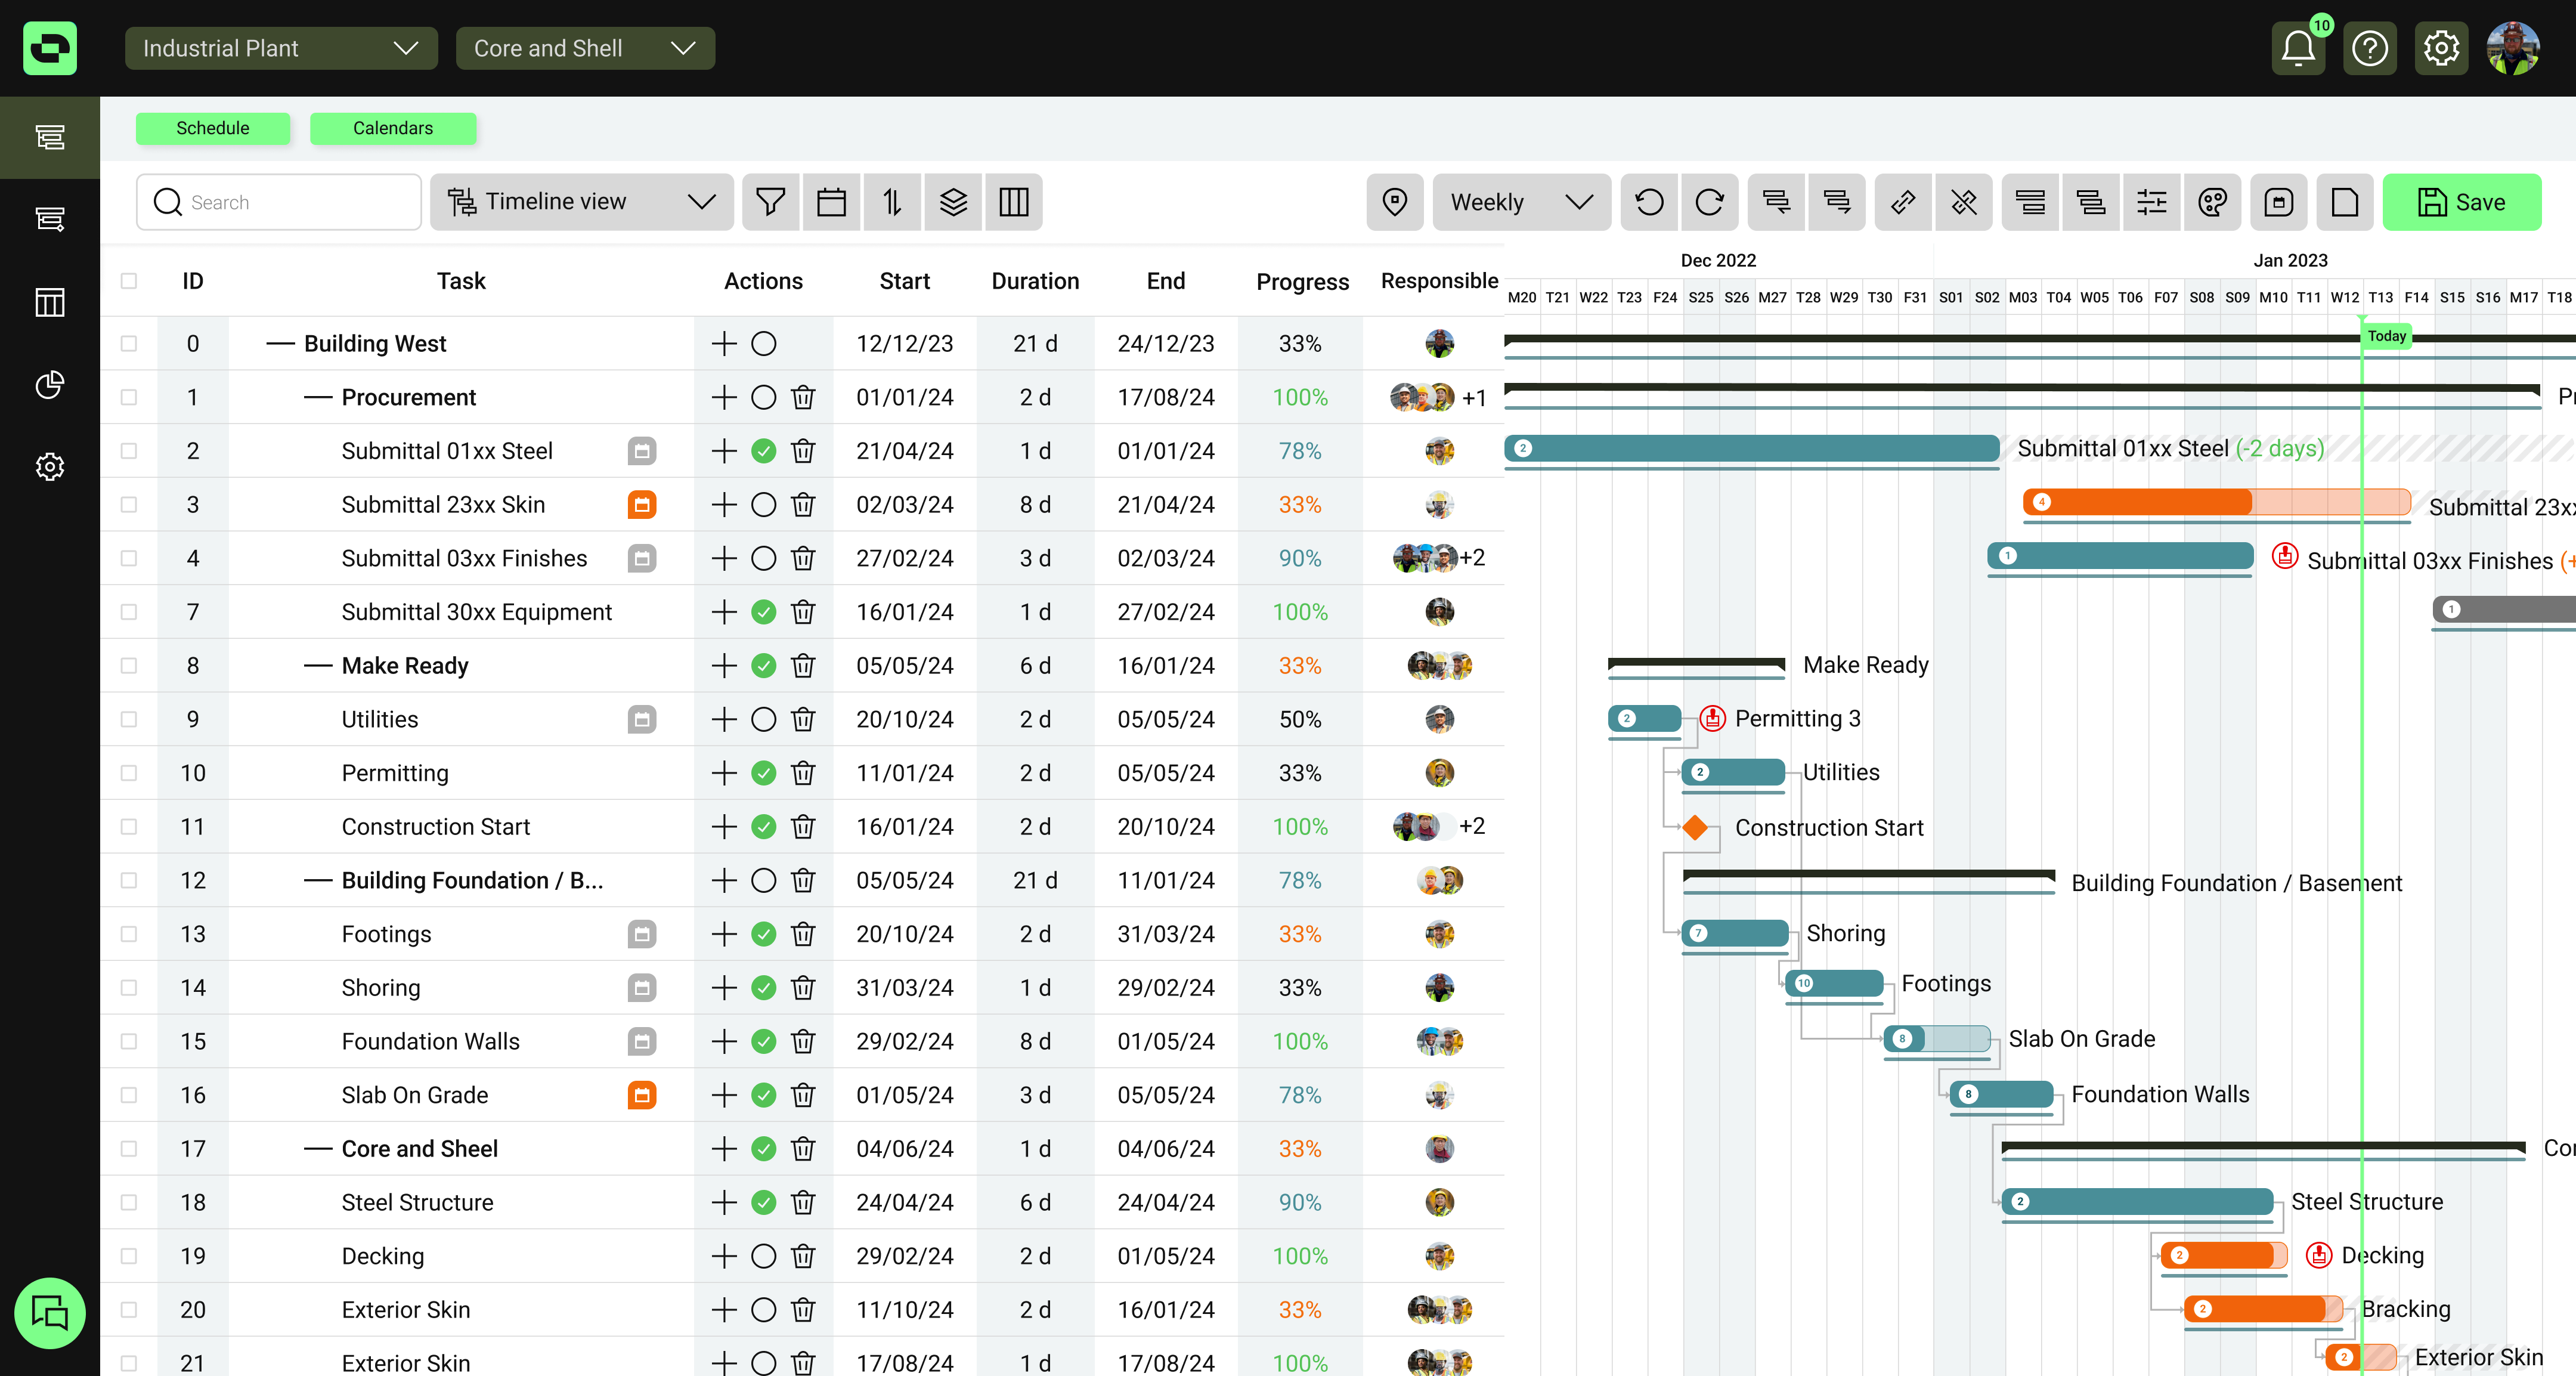Click the Submittal 01xx Steel Gantt bar

tap(1750, 448)
